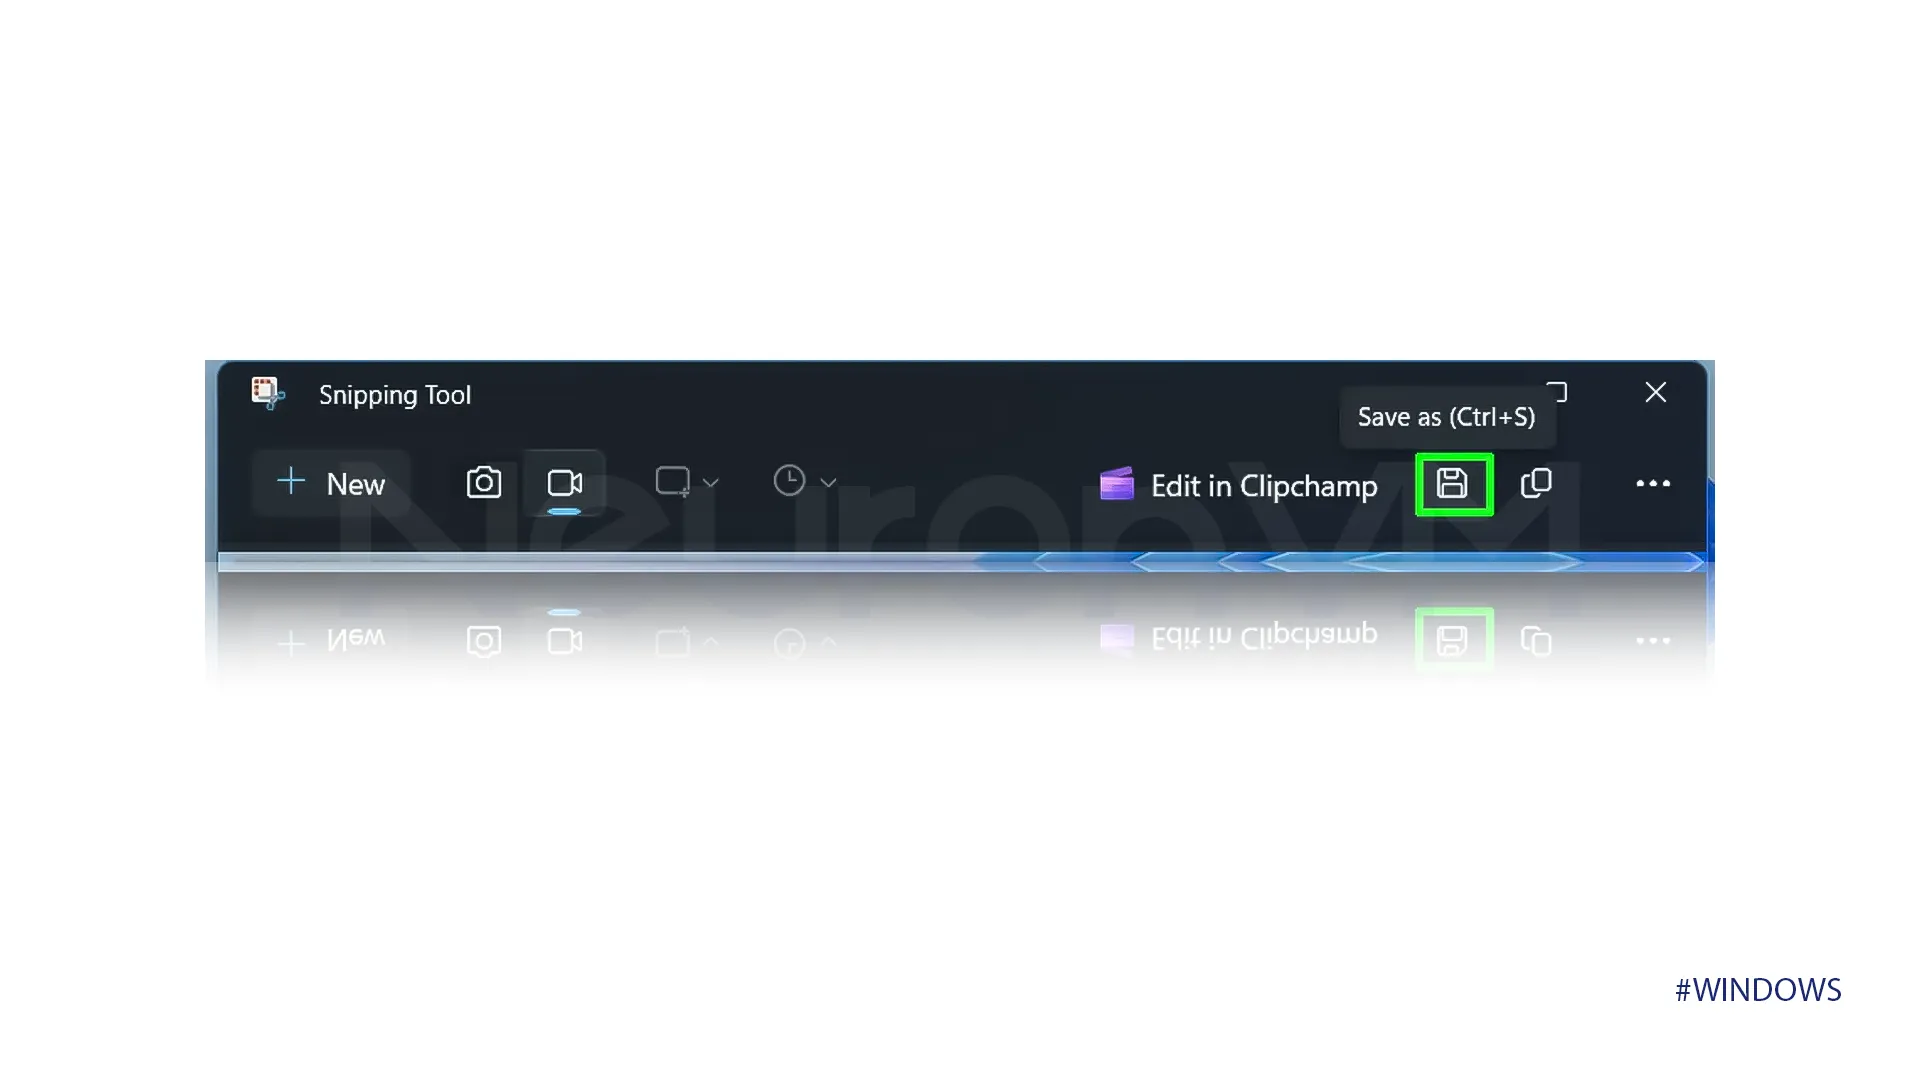Click the Save as icon (Ctrl+S)
Image resolution: width=1920 pixels, height=1080 pixels.
pyautogui.click(x=1452, y=484)
